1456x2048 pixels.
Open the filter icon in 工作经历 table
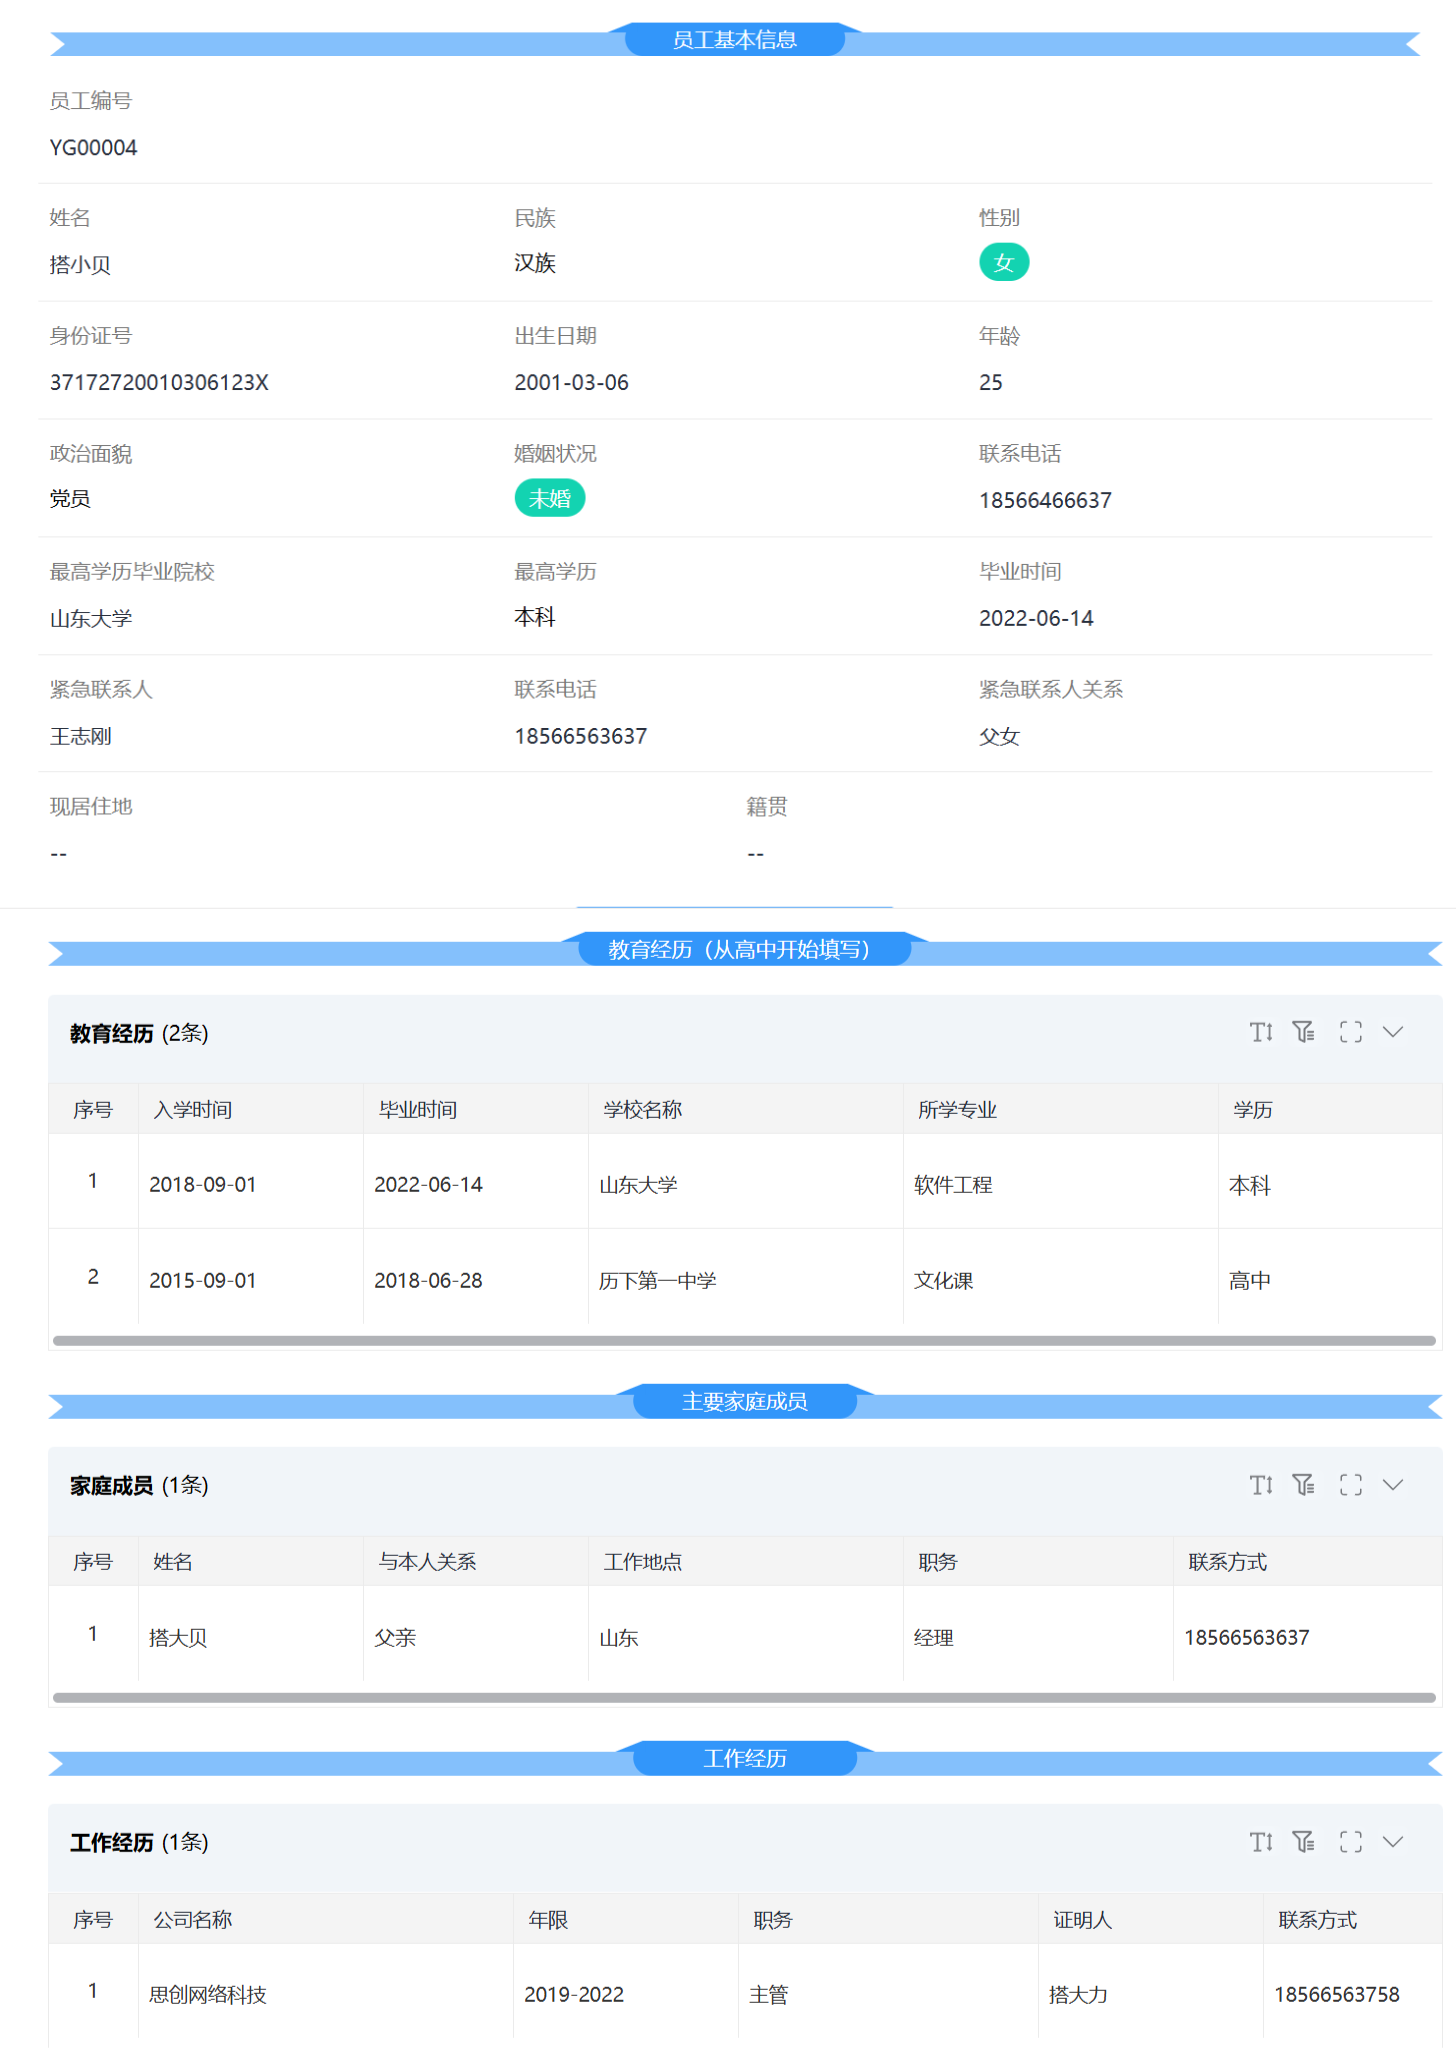[1304, 1842]
